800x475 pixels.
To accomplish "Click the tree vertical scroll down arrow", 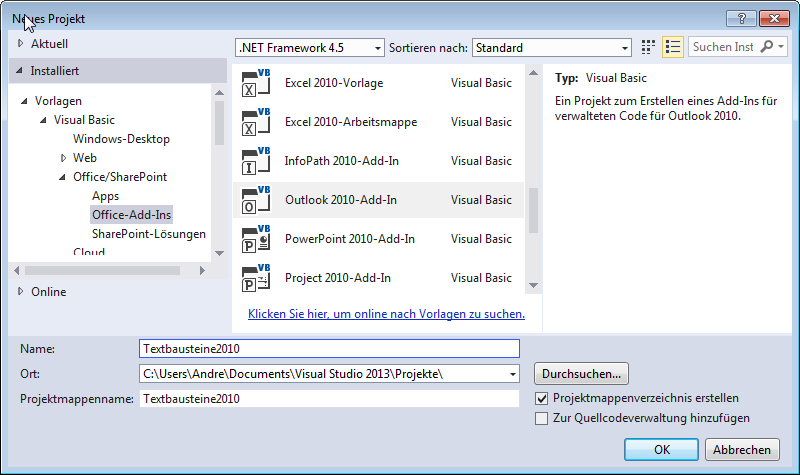I will coord(219,253).
